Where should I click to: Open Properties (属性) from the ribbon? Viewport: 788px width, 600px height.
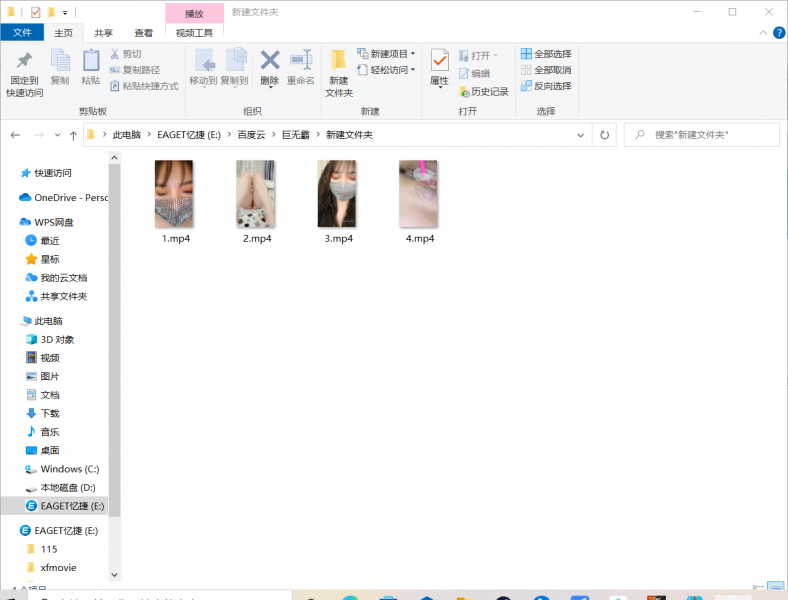coord(439,62)
